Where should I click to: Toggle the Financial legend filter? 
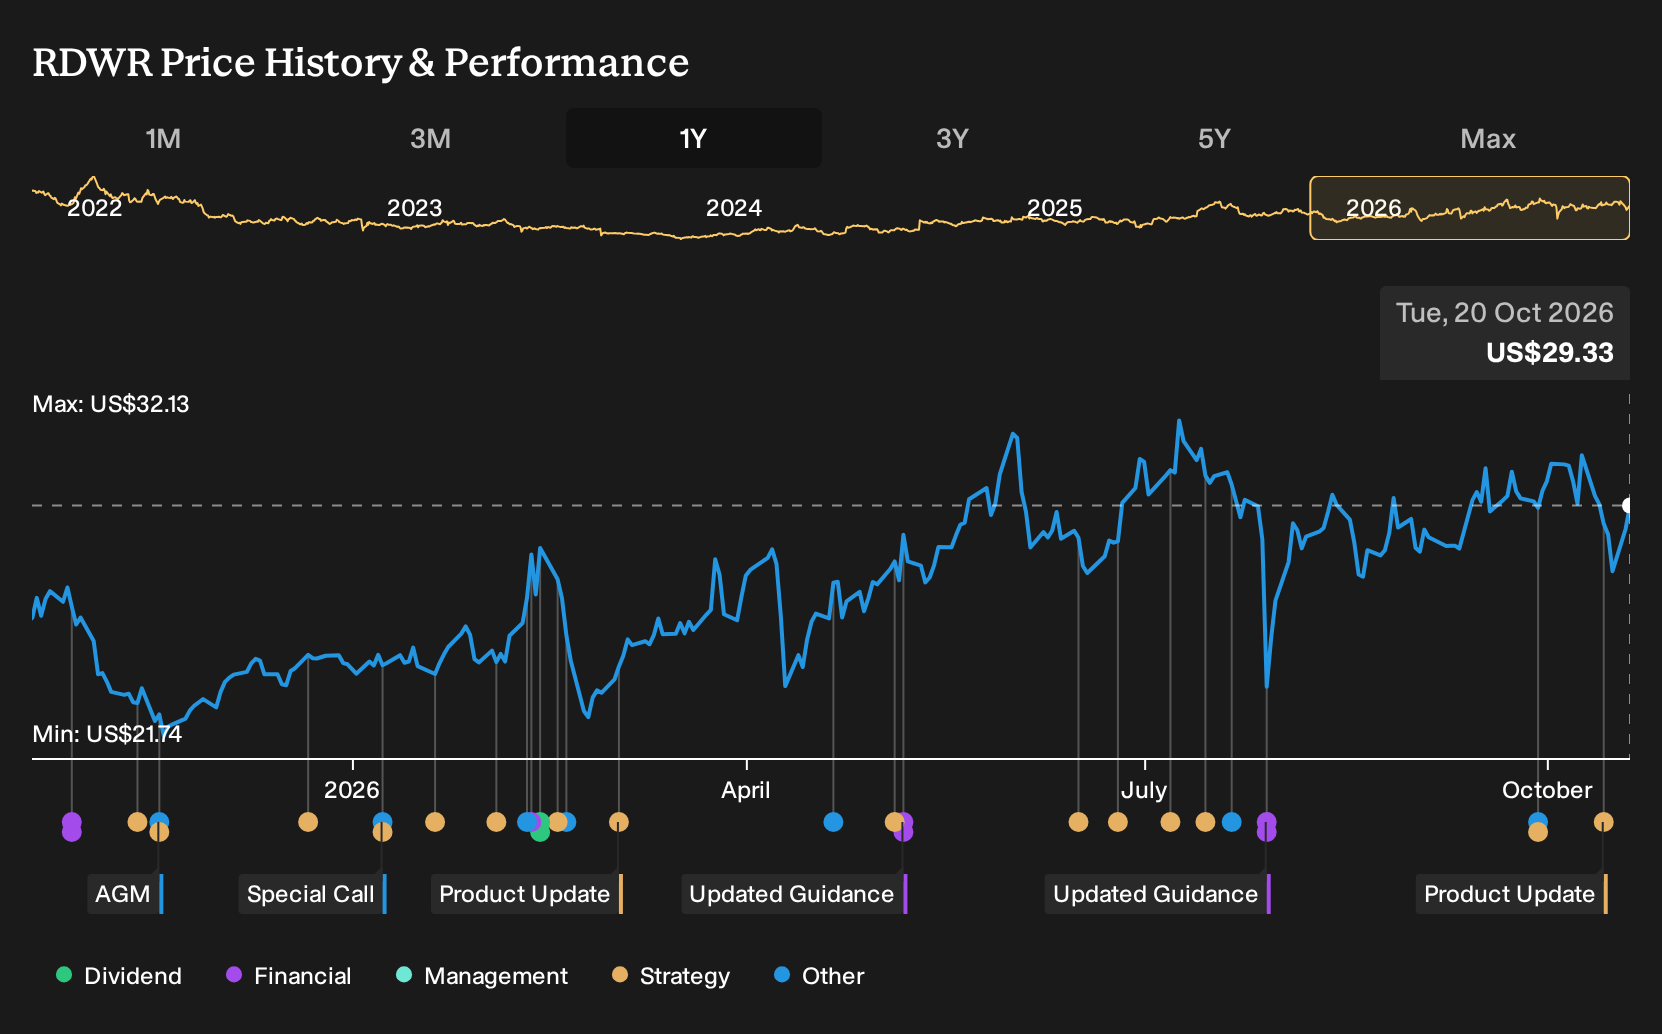pos(289,976)
